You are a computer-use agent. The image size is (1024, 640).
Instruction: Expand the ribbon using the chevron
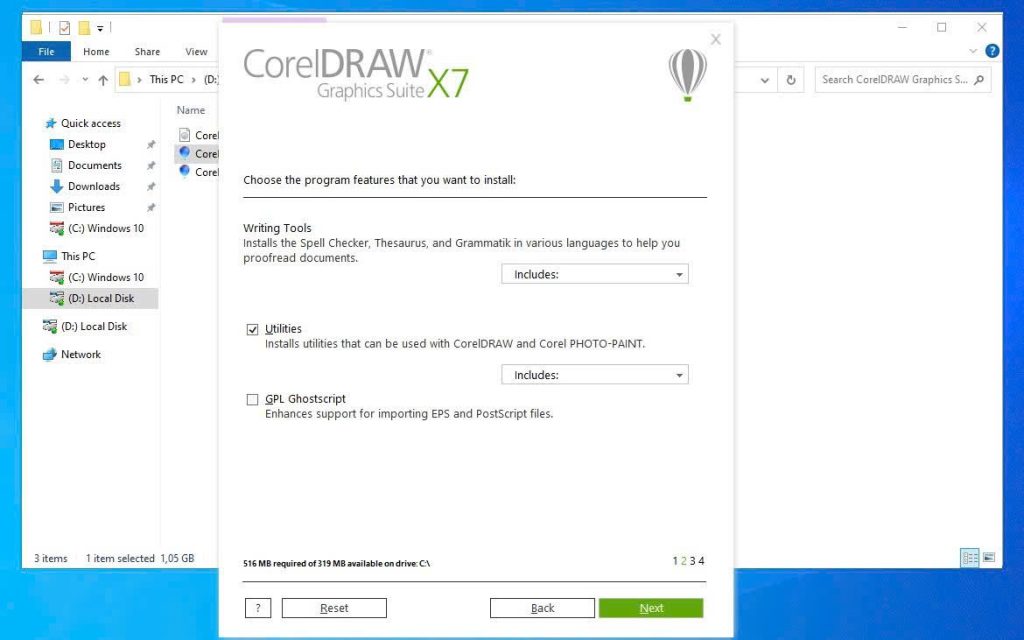tap(974, 51)
